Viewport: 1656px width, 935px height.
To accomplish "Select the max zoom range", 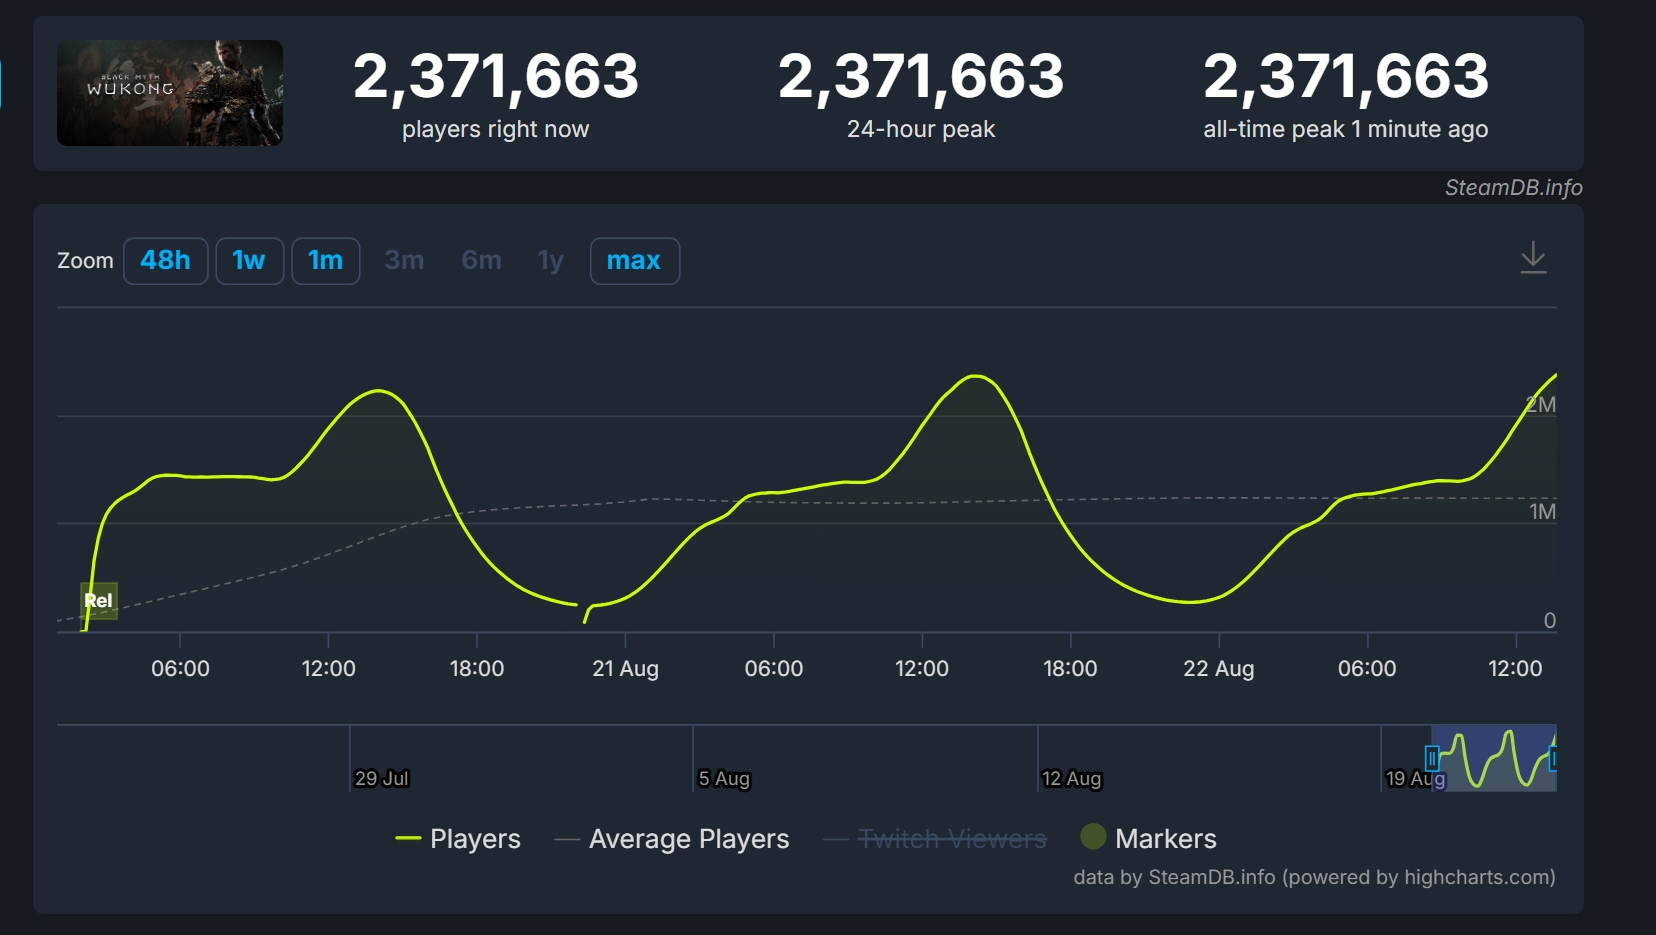I will coord(635,261).
